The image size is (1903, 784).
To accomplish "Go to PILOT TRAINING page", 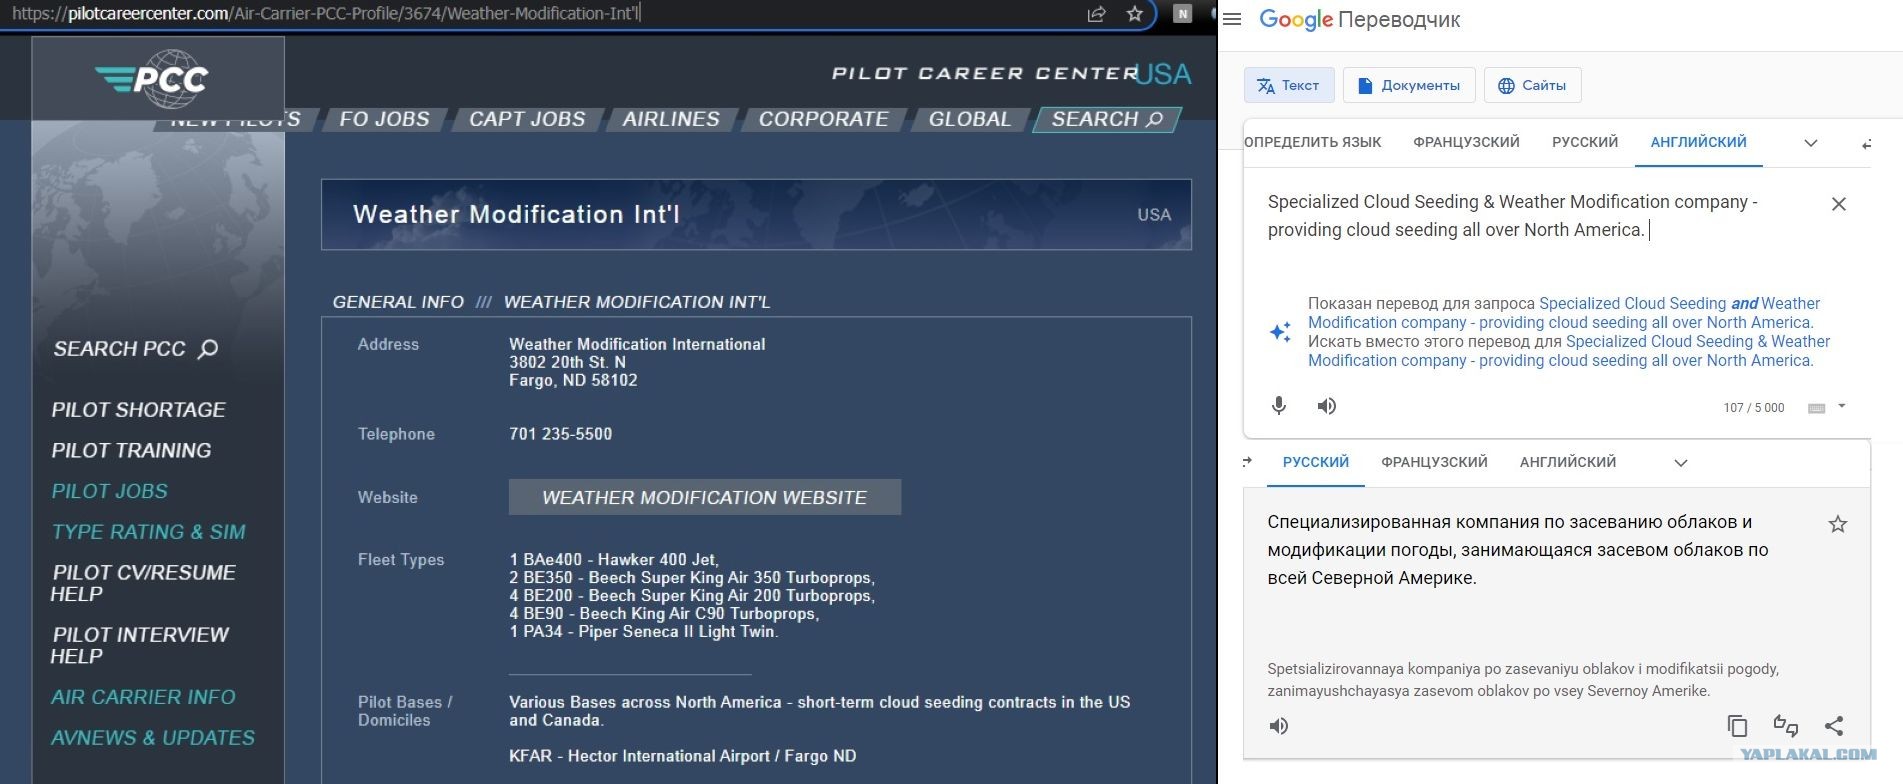I will 131,451.
